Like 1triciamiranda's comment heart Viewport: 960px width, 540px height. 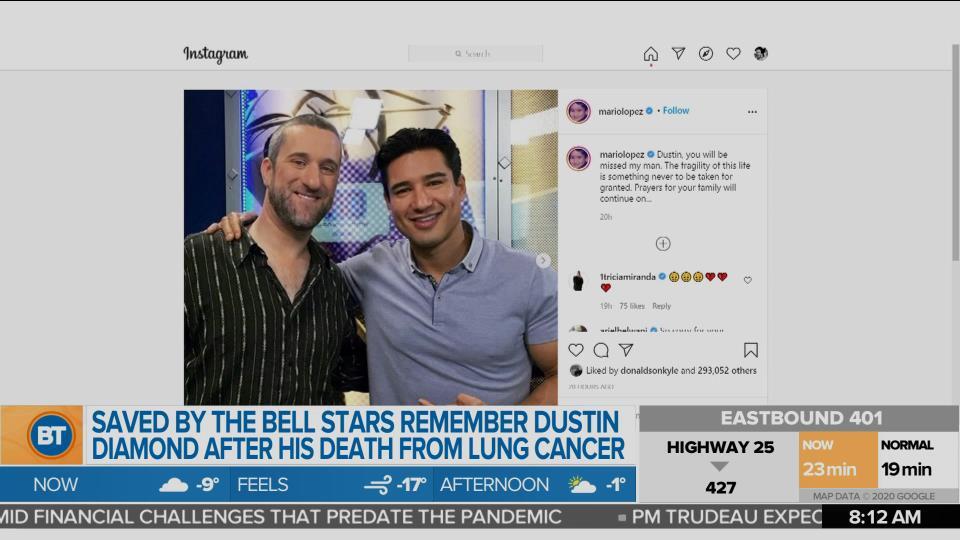tap(748, 280)
